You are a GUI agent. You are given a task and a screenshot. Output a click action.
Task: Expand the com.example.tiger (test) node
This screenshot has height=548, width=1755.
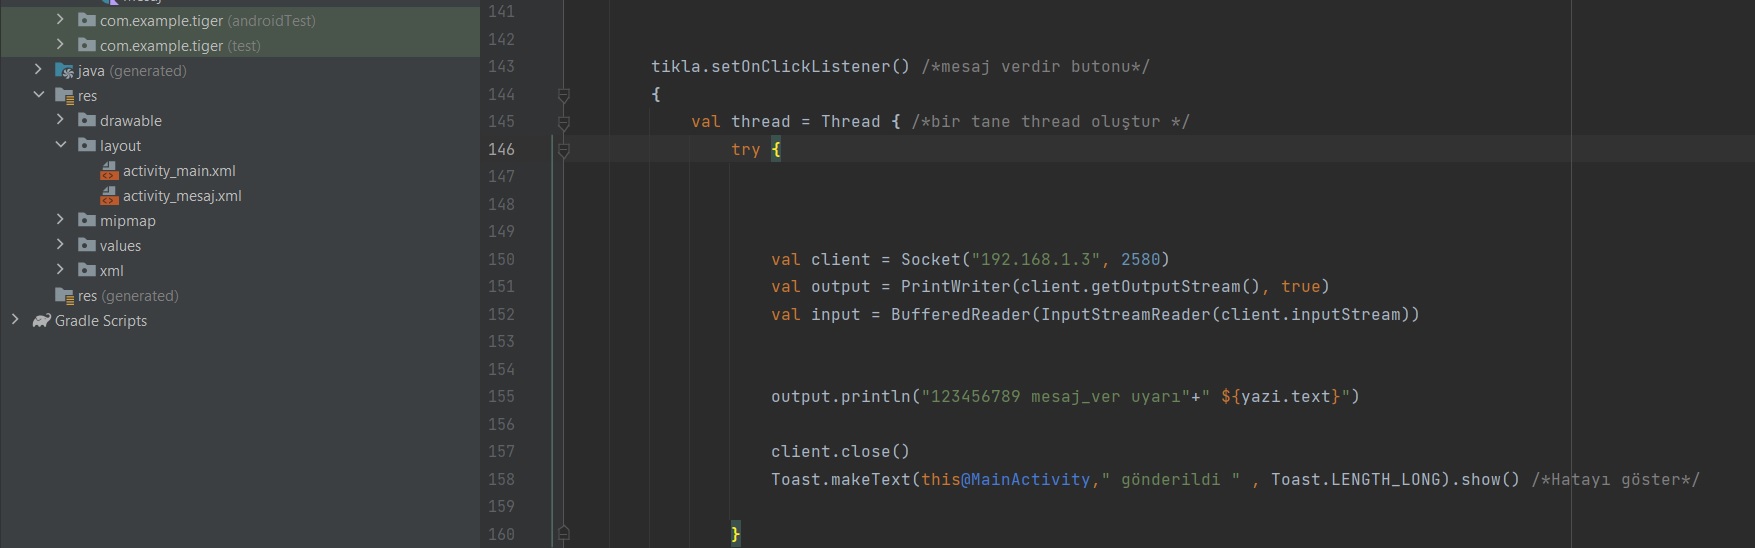tap(60, 44)
